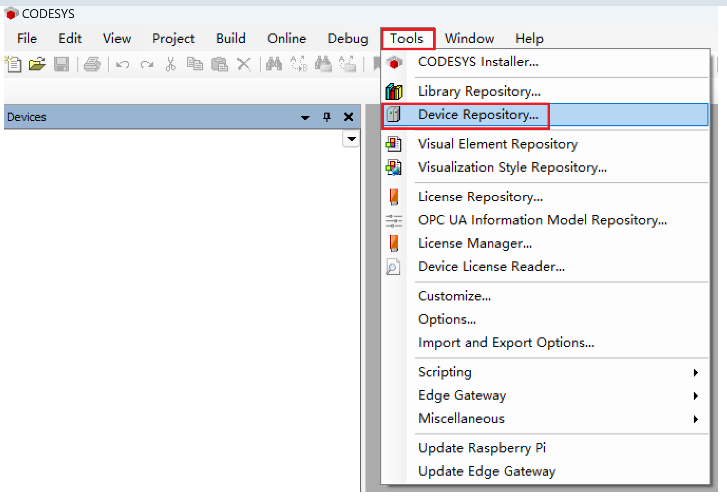
Task: Click the Save Project disk icon
Action: pos(61,64)
